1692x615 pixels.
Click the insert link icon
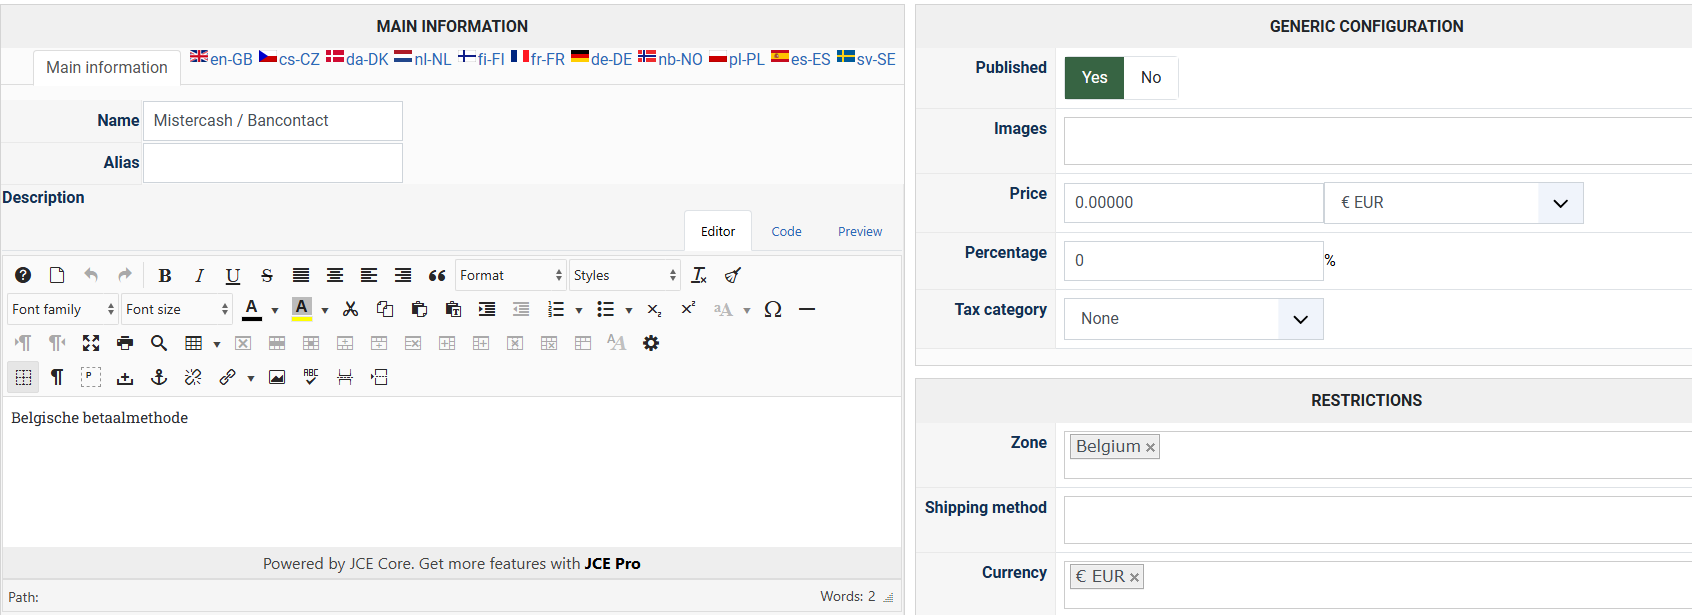[x=228, y=377]
